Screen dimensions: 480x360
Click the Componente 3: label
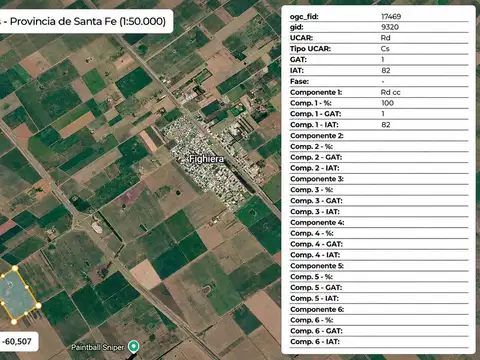(x=317, y=179)
